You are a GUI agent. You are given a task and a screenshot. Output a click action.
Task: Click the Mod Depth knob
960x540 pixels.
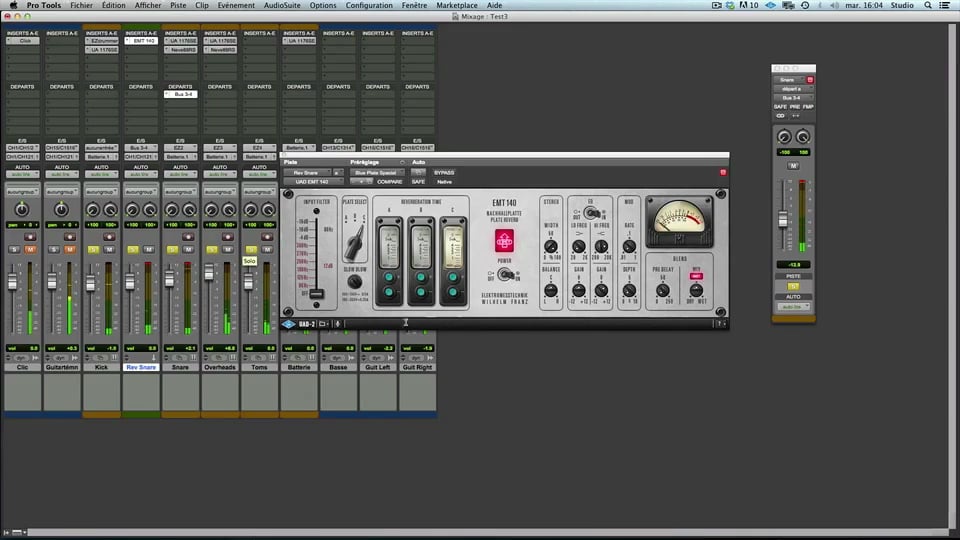point(629,291)
